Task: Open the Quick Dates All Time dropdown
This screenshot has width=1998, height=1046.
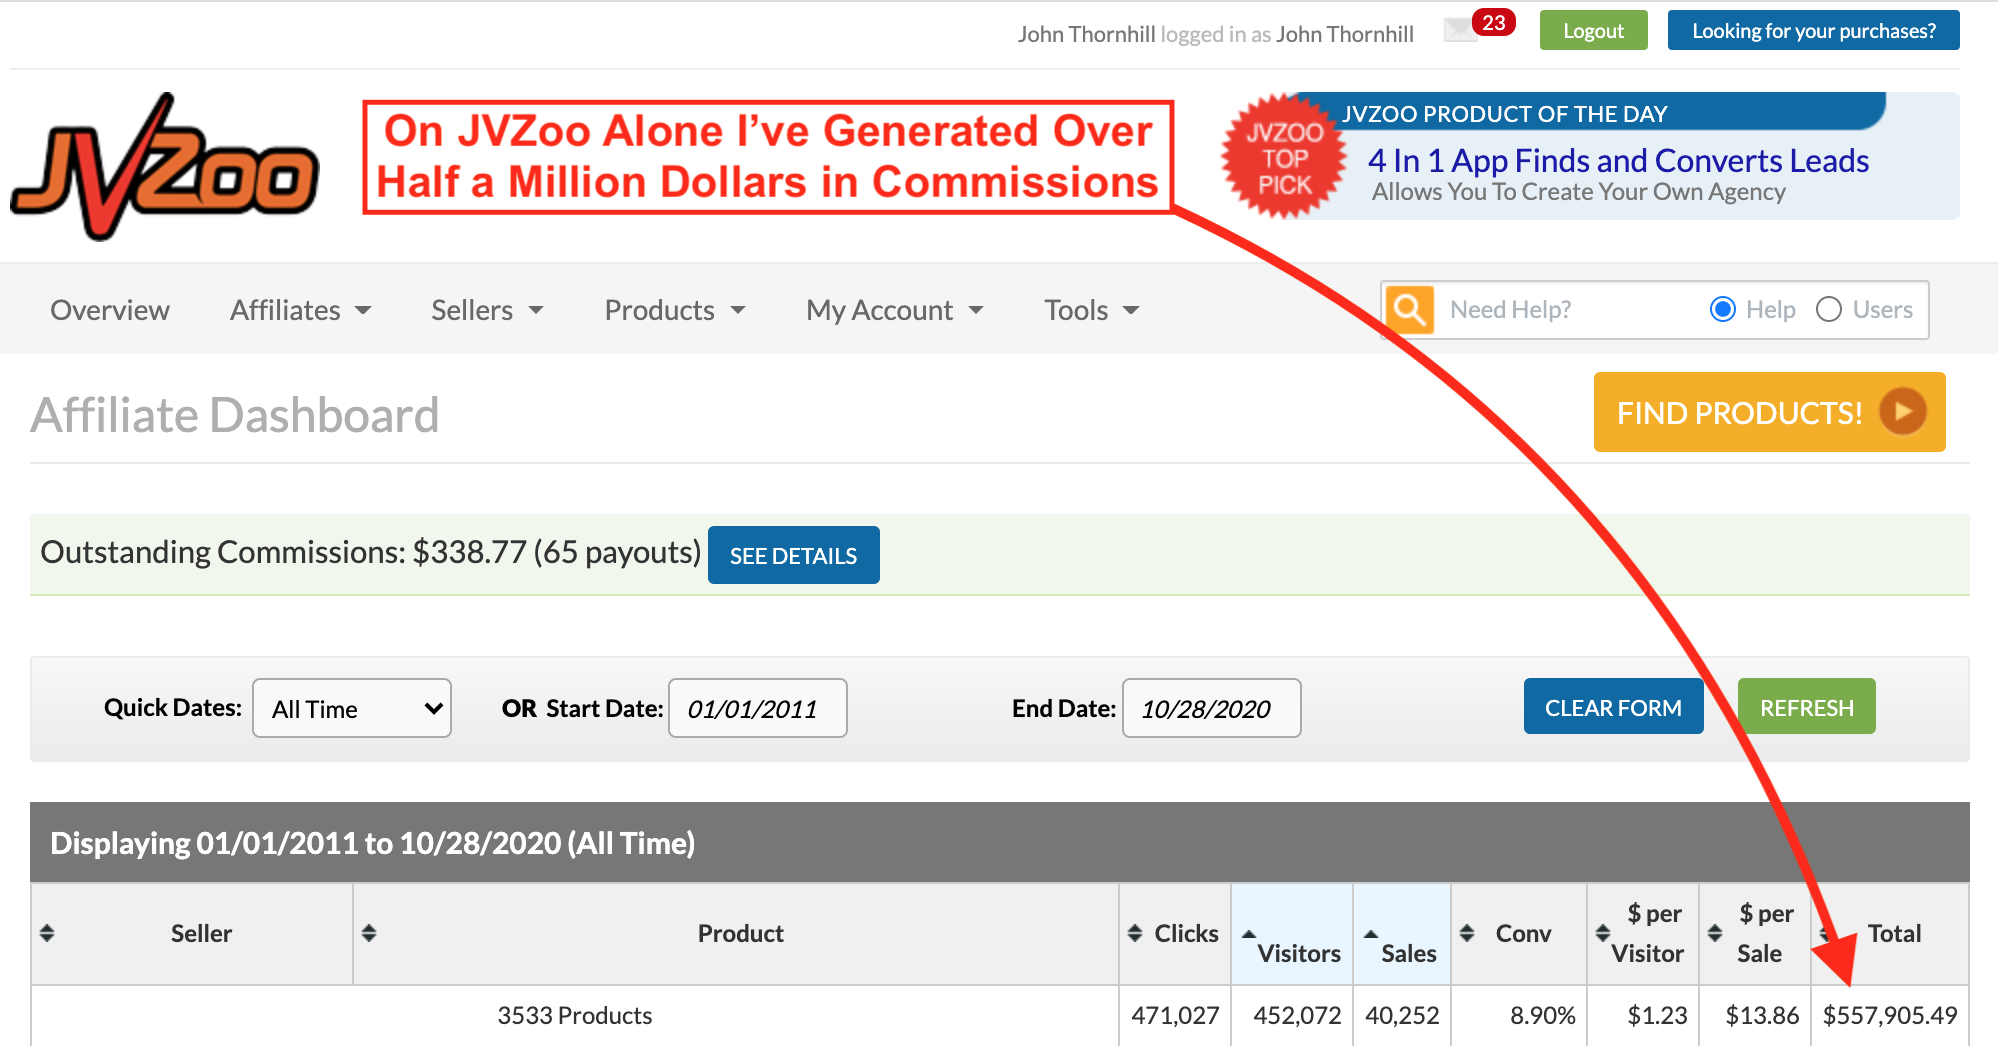Action: click(x=352, y=709)
